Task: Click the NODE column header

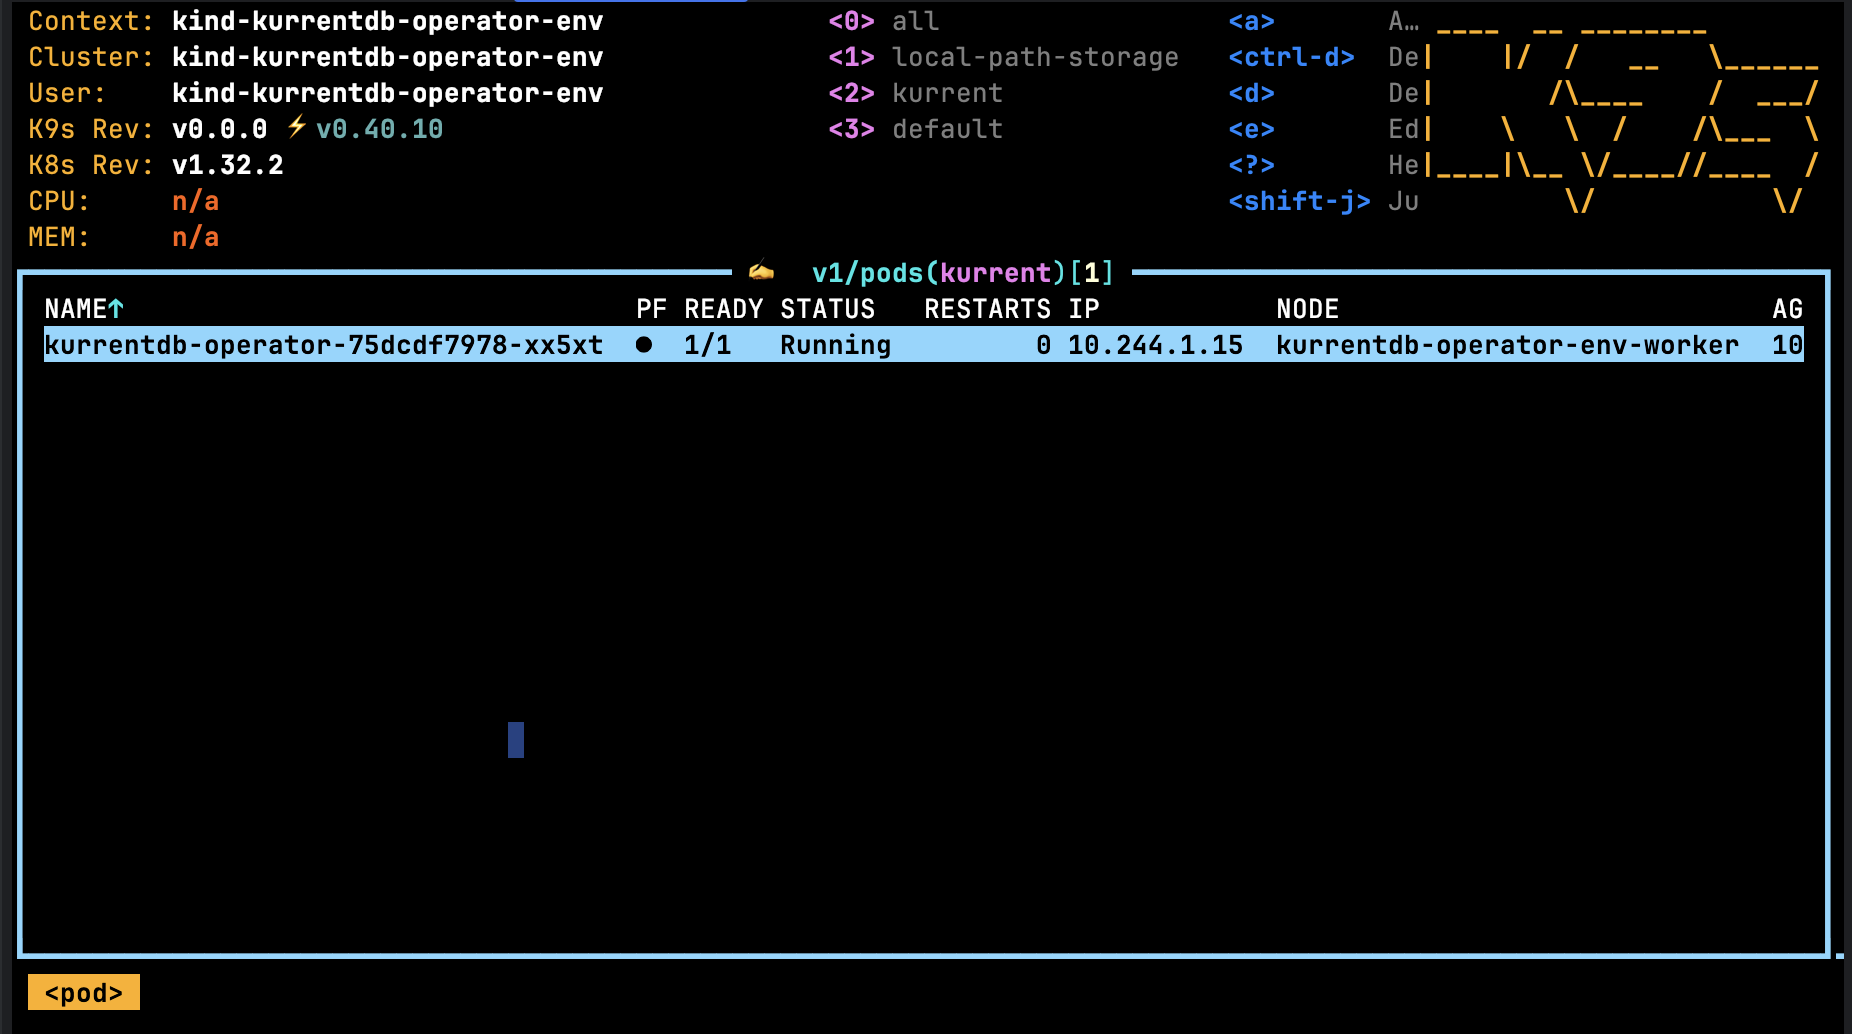Action: 1307,309
